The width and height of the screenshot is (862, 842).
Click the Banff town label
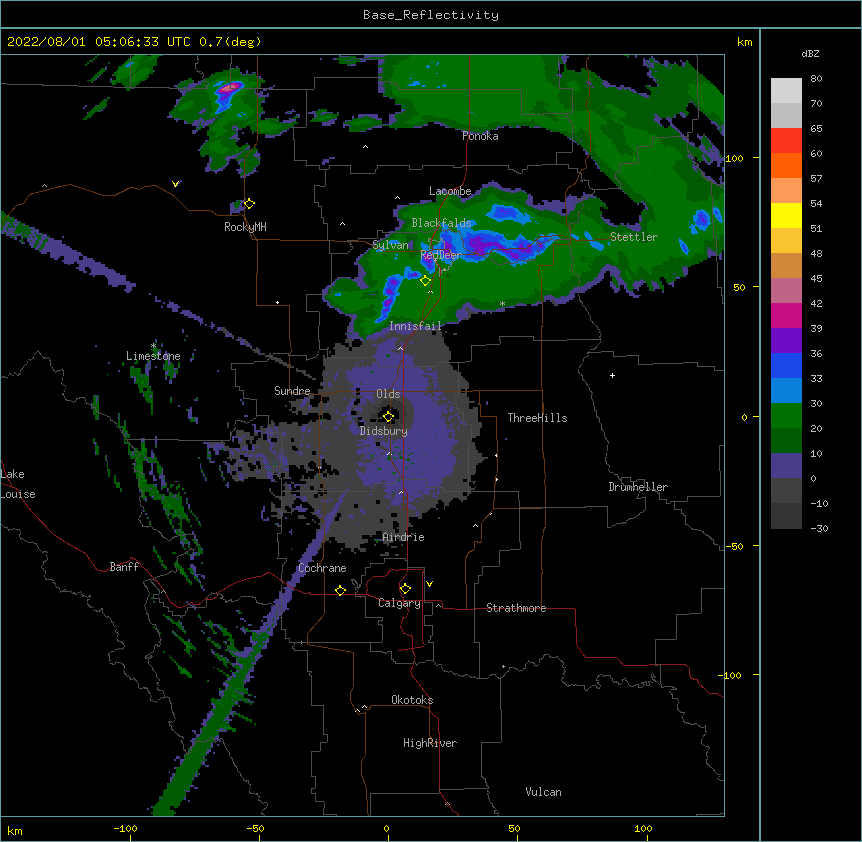(x=124, y=567)
